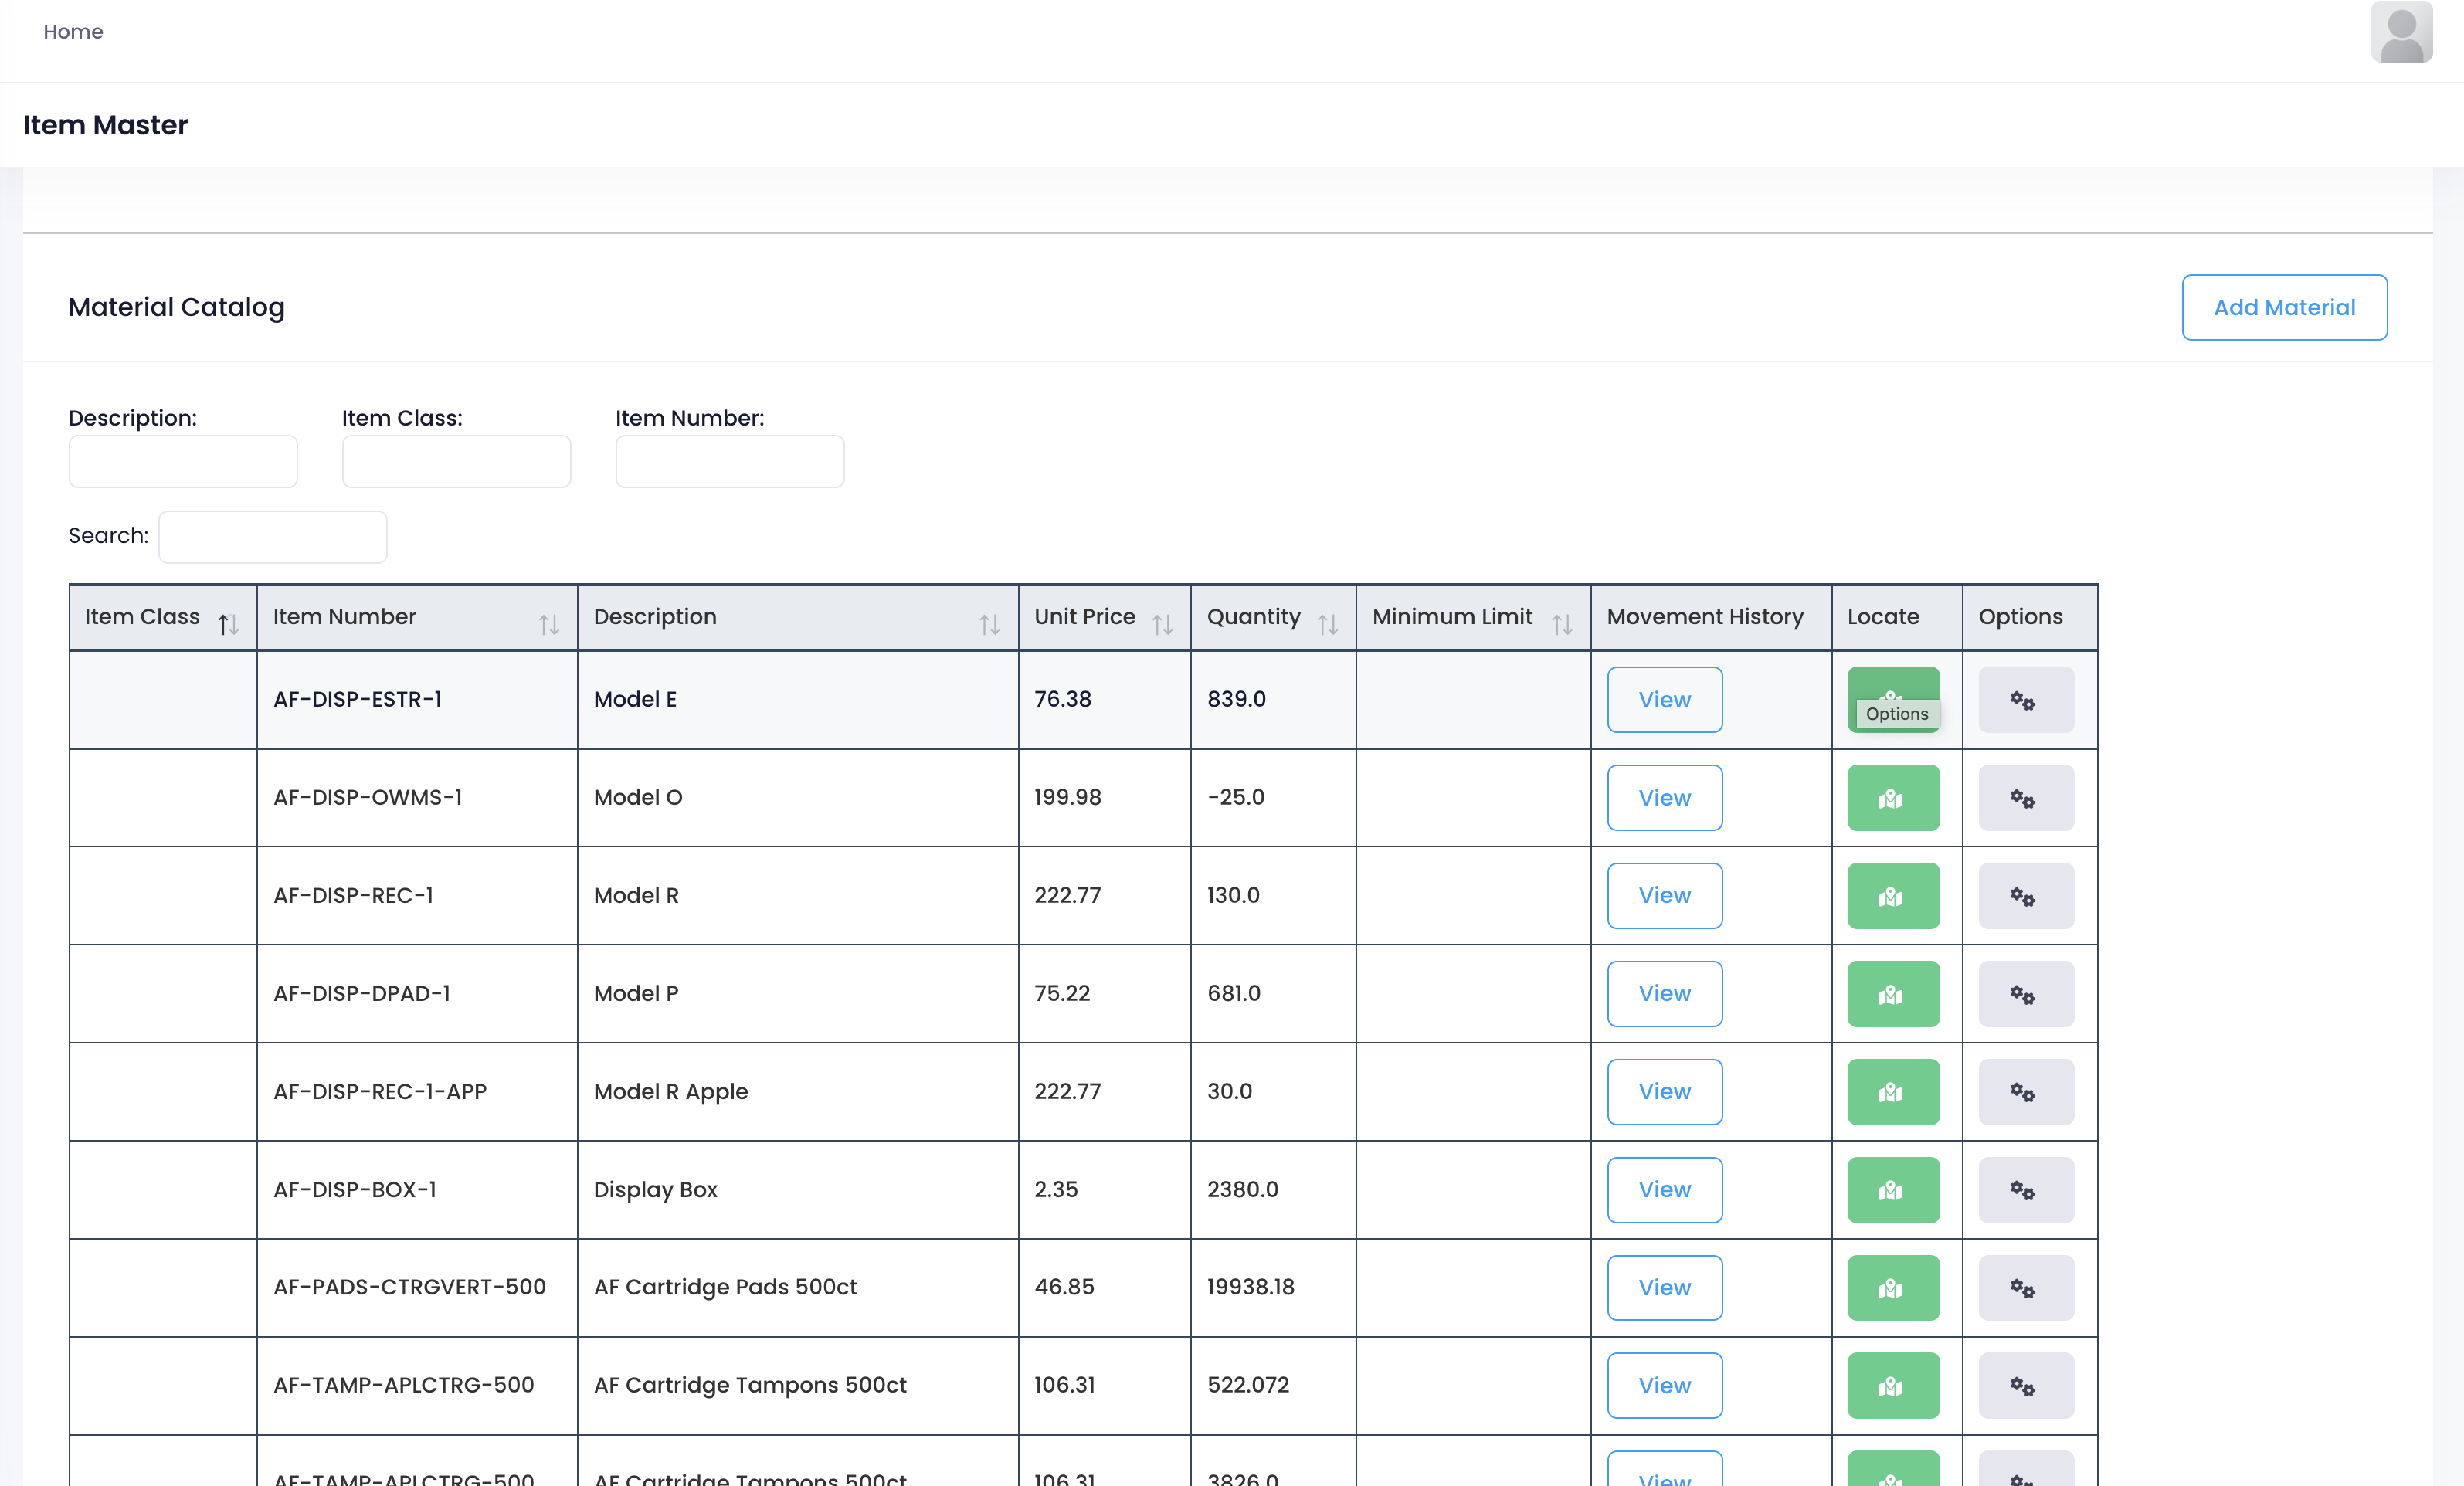Image resolution: width=2464 pixels, height=1486 pixels.
Task: Click the Add Material button
Action: (2283, 307)
